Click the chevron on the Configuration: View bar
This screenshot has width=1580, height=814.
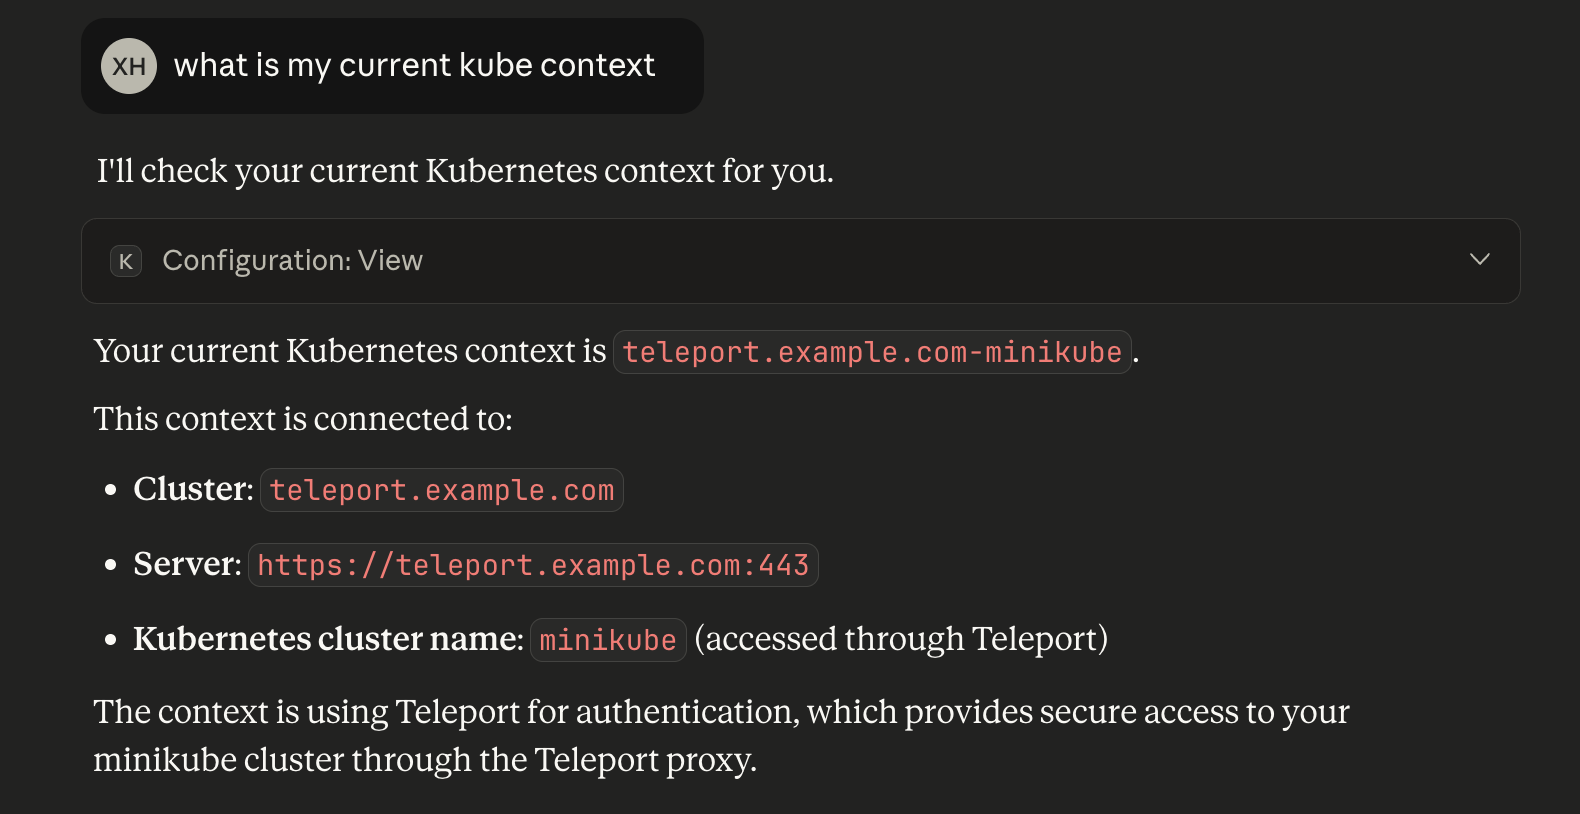click(1479, 260)
